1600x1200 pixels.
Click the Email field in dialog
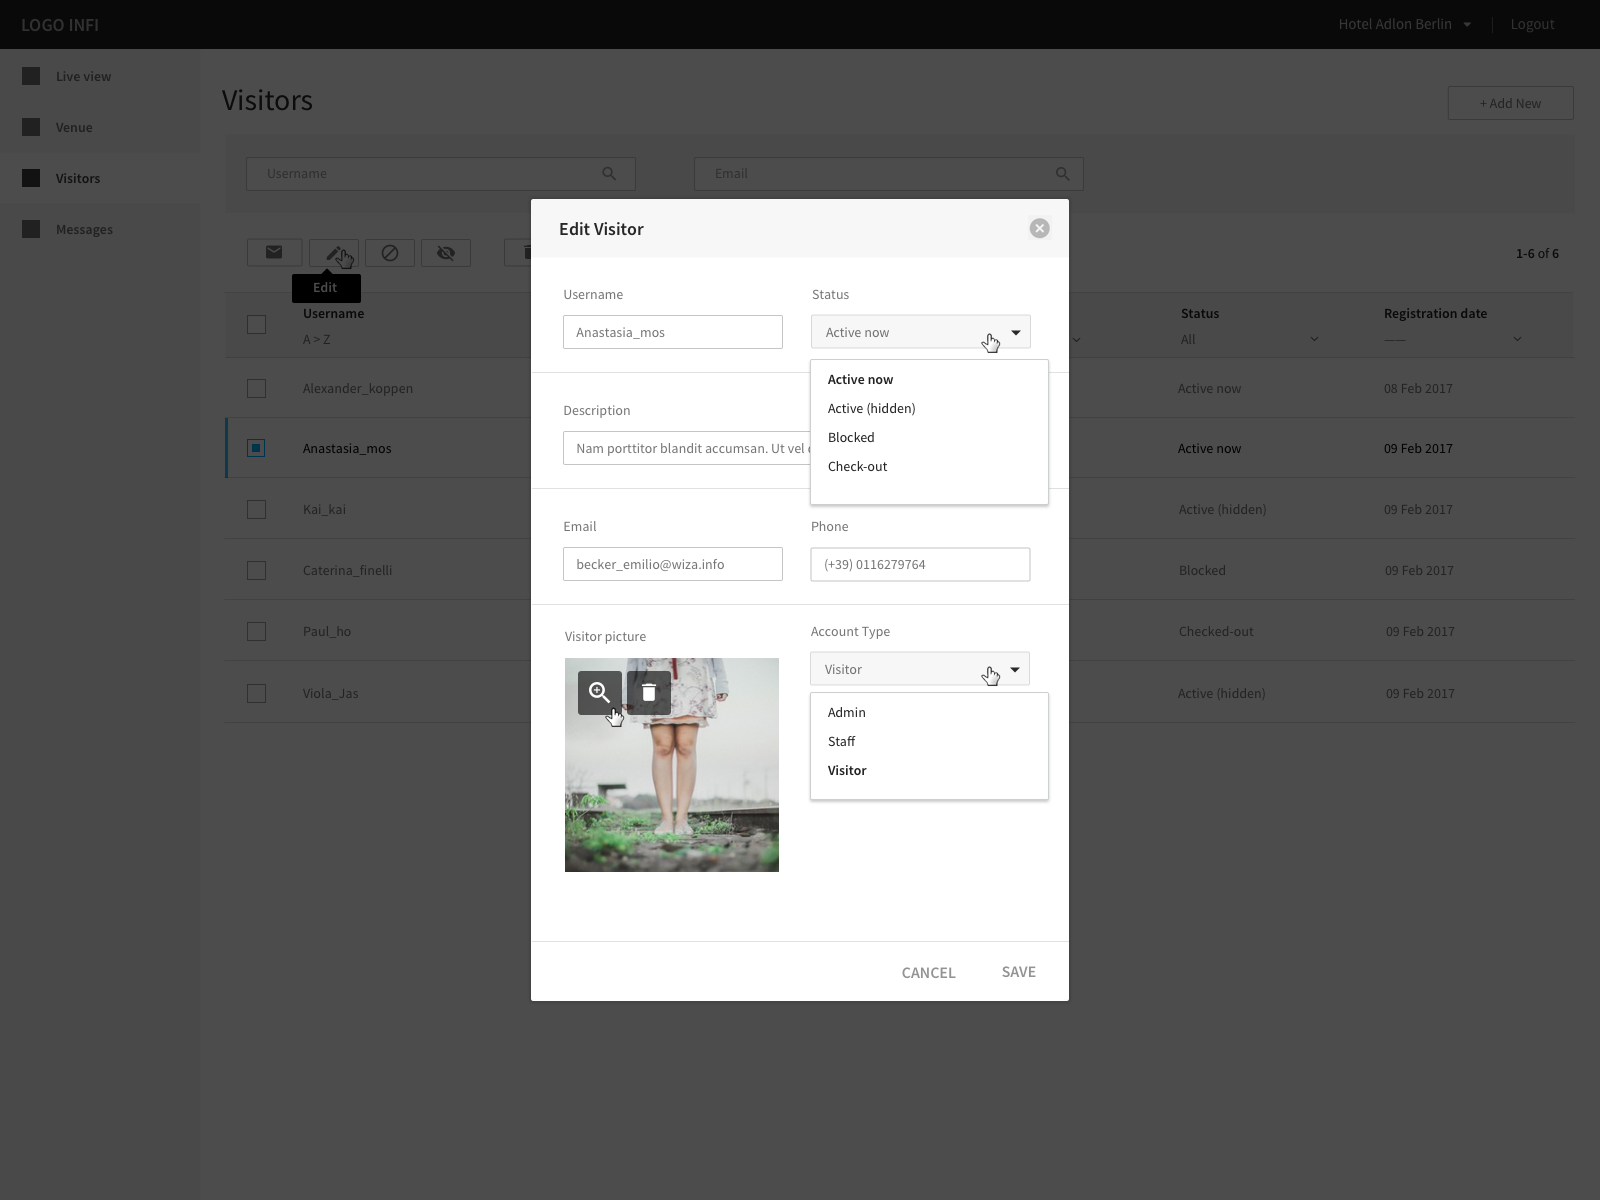(x=673, y=564)
